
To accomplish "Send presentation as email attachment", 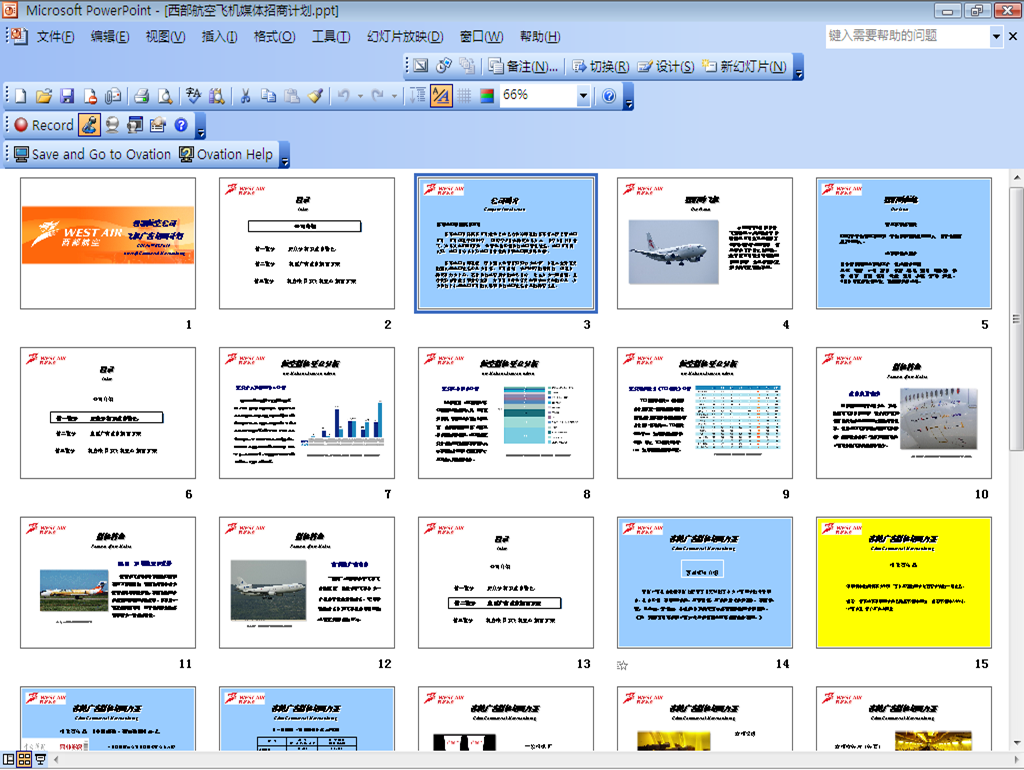I will click(113, 96).
